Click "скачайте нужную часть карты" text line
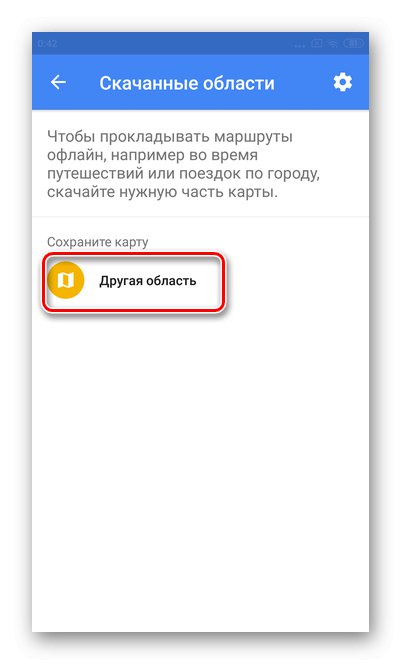Screen dimensions: 401x664 (x=162, y=192)
